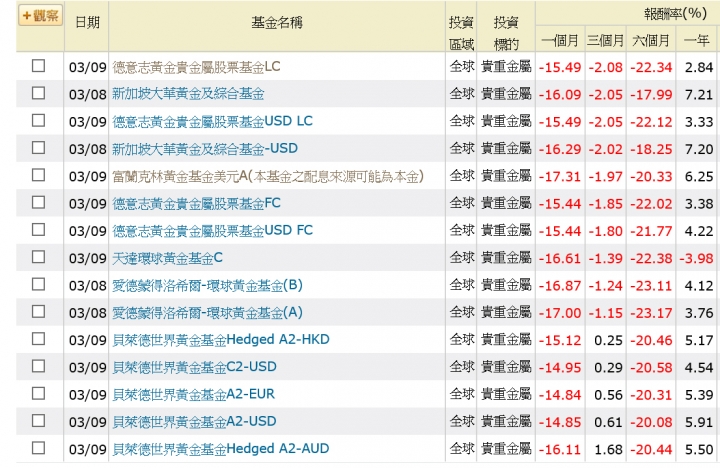The height and width of the screenshot is (468, 720).
Task: Click the 投資標的 column header
Action: (506, 33)
